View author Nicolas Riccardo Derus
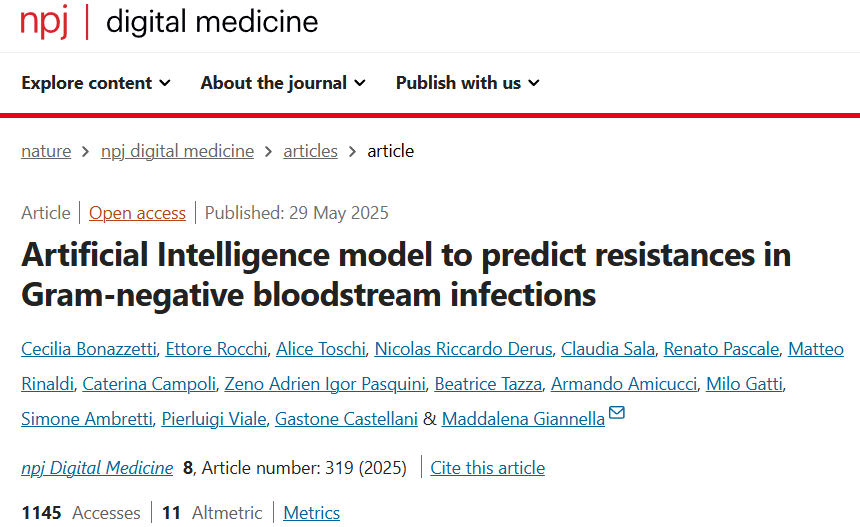860x527 pixels. coord(463,349)
